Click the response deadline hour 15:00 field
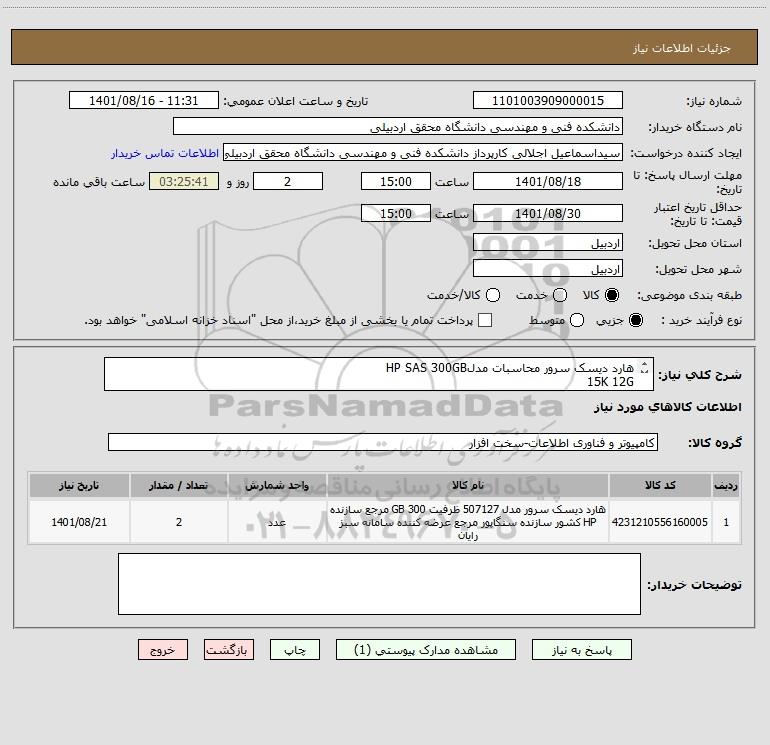Screen dimensions: 770x745 [x=396, y=181]
